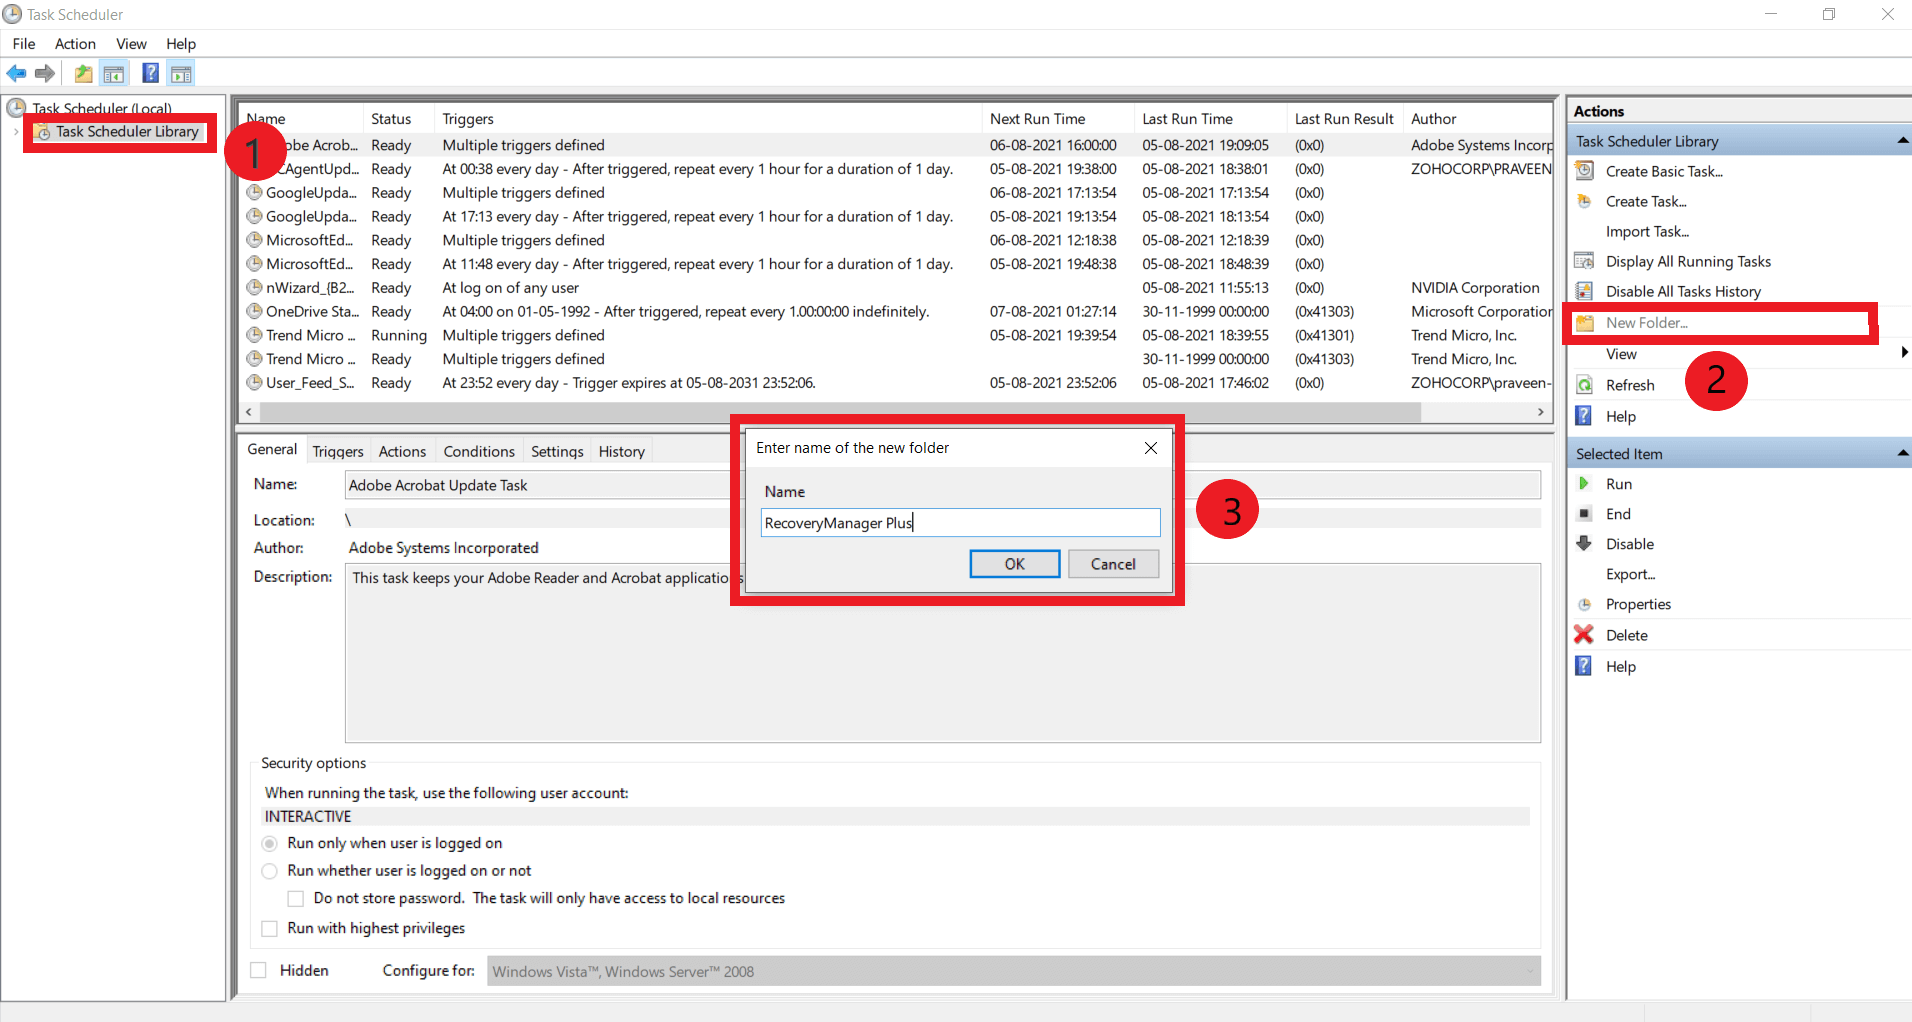Collapse the Task Scheduler Library actions section

(1901, 140)
